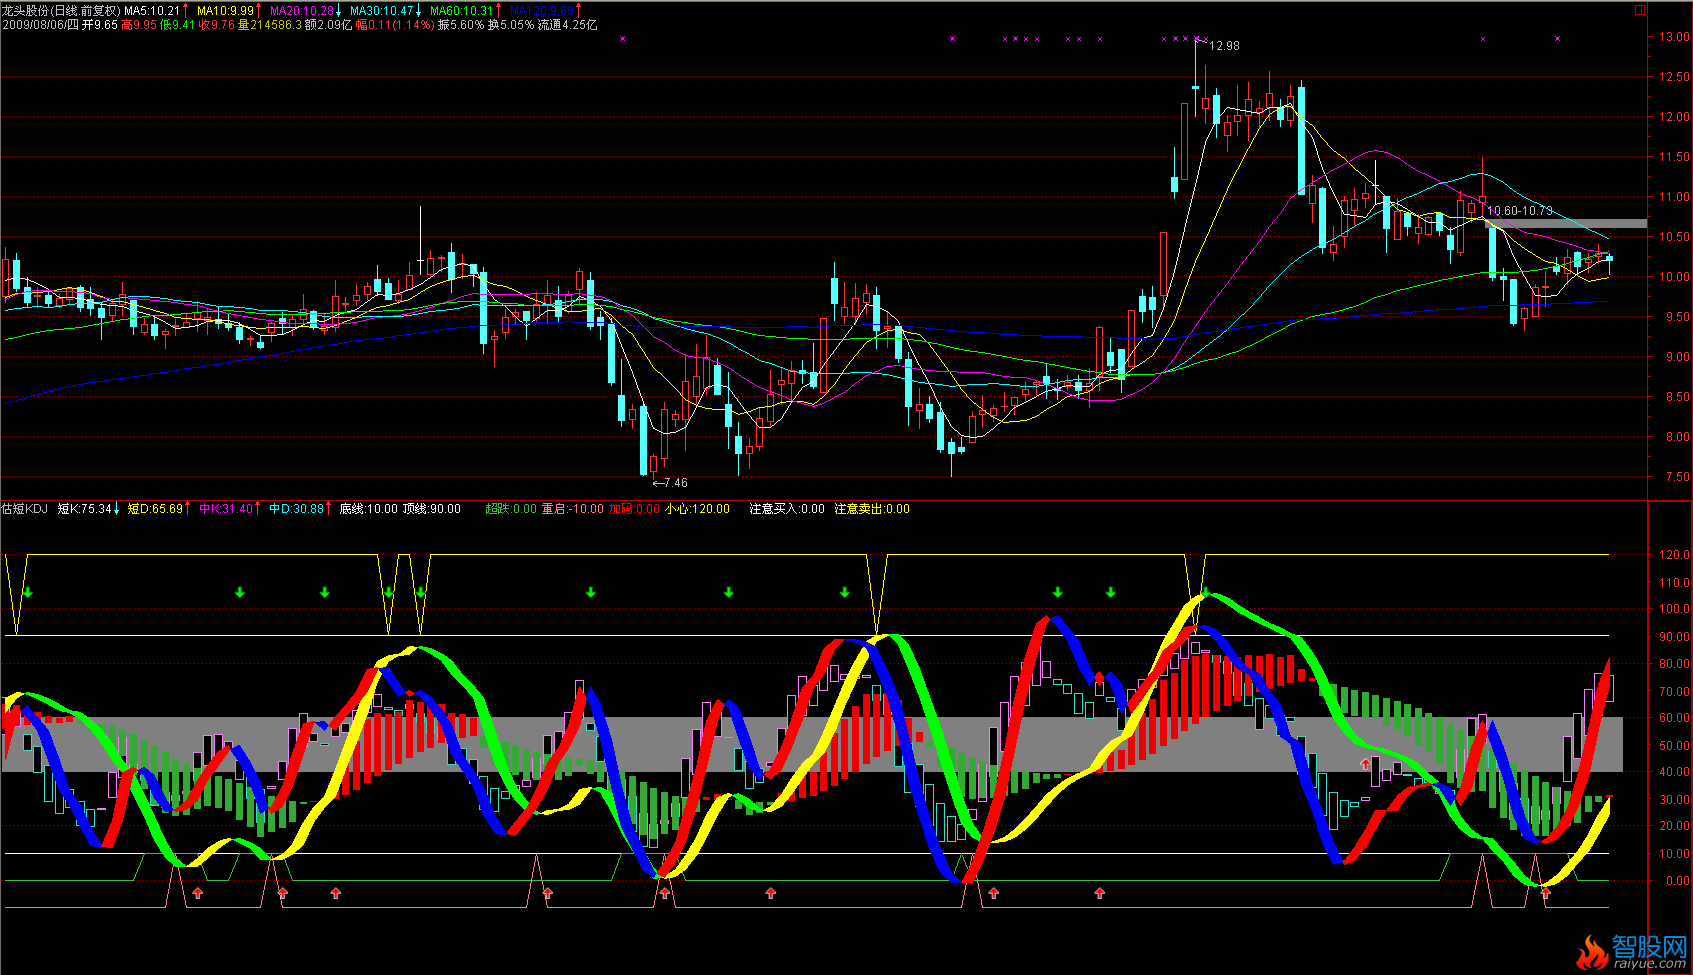Click the 底线:10.00 parameter
Screen dimensions: 1693x975
(369, 509)
